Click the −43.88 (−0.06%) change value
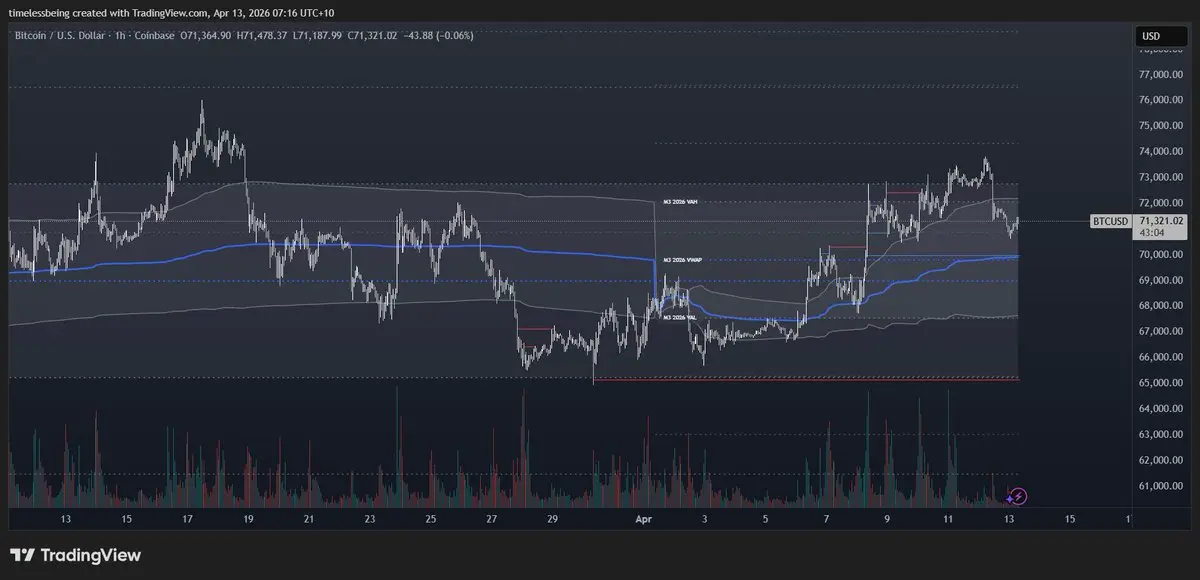The width and height of the screenshot is (1200, 580). coord(439,36)
